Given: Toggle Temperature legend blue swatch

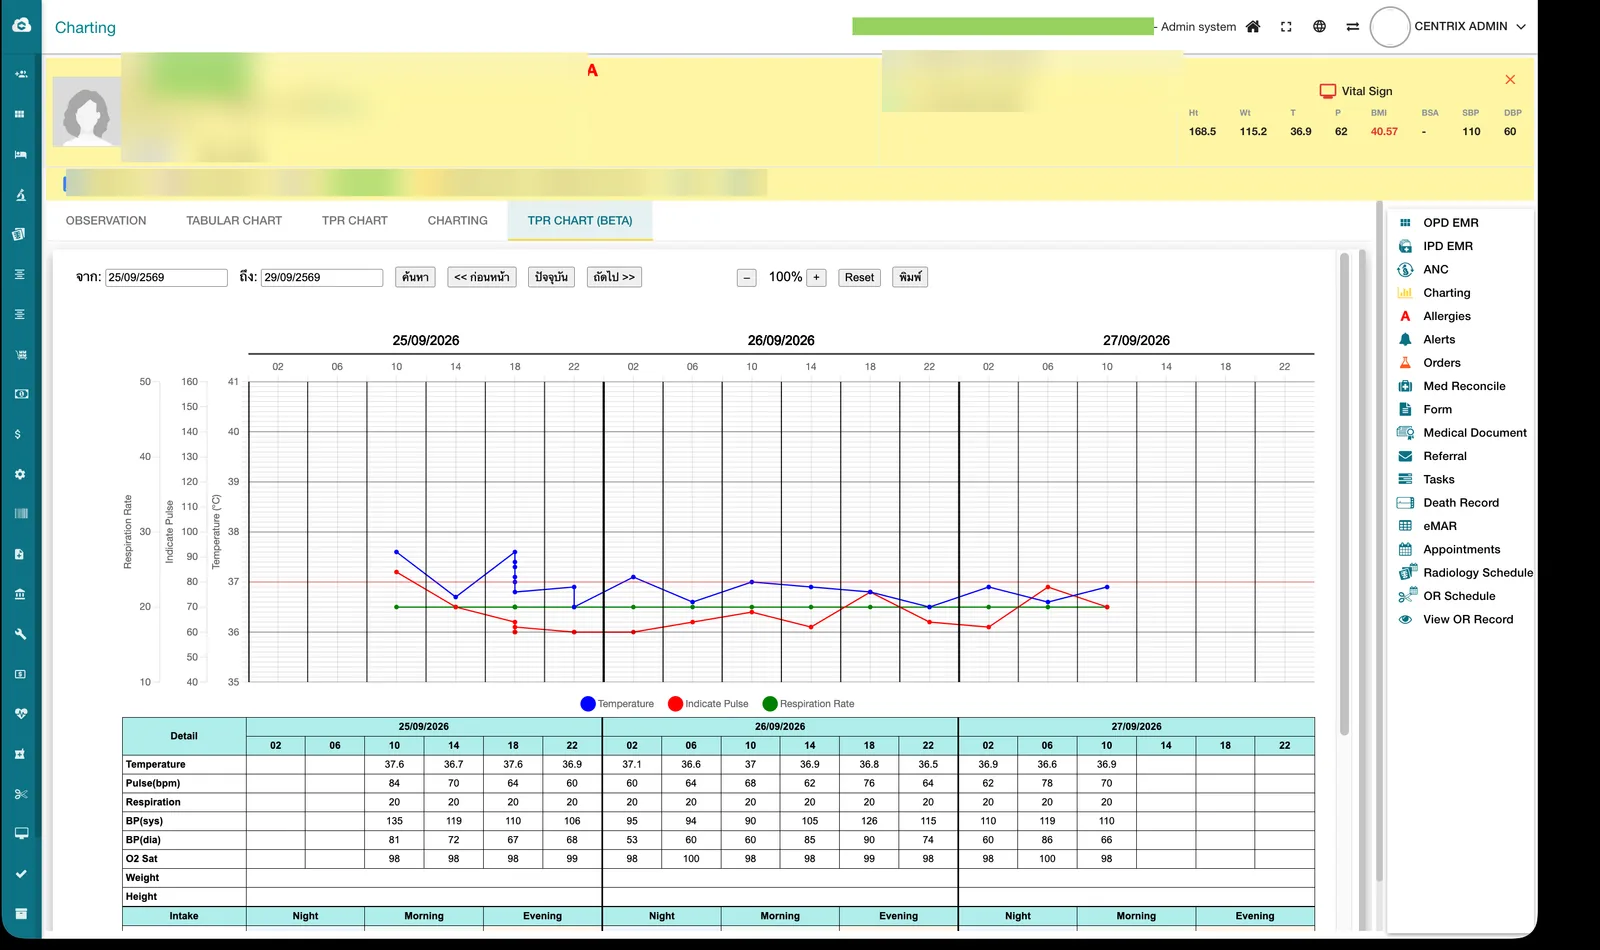Looking at the screenshot, I should [x=588, y=704].
